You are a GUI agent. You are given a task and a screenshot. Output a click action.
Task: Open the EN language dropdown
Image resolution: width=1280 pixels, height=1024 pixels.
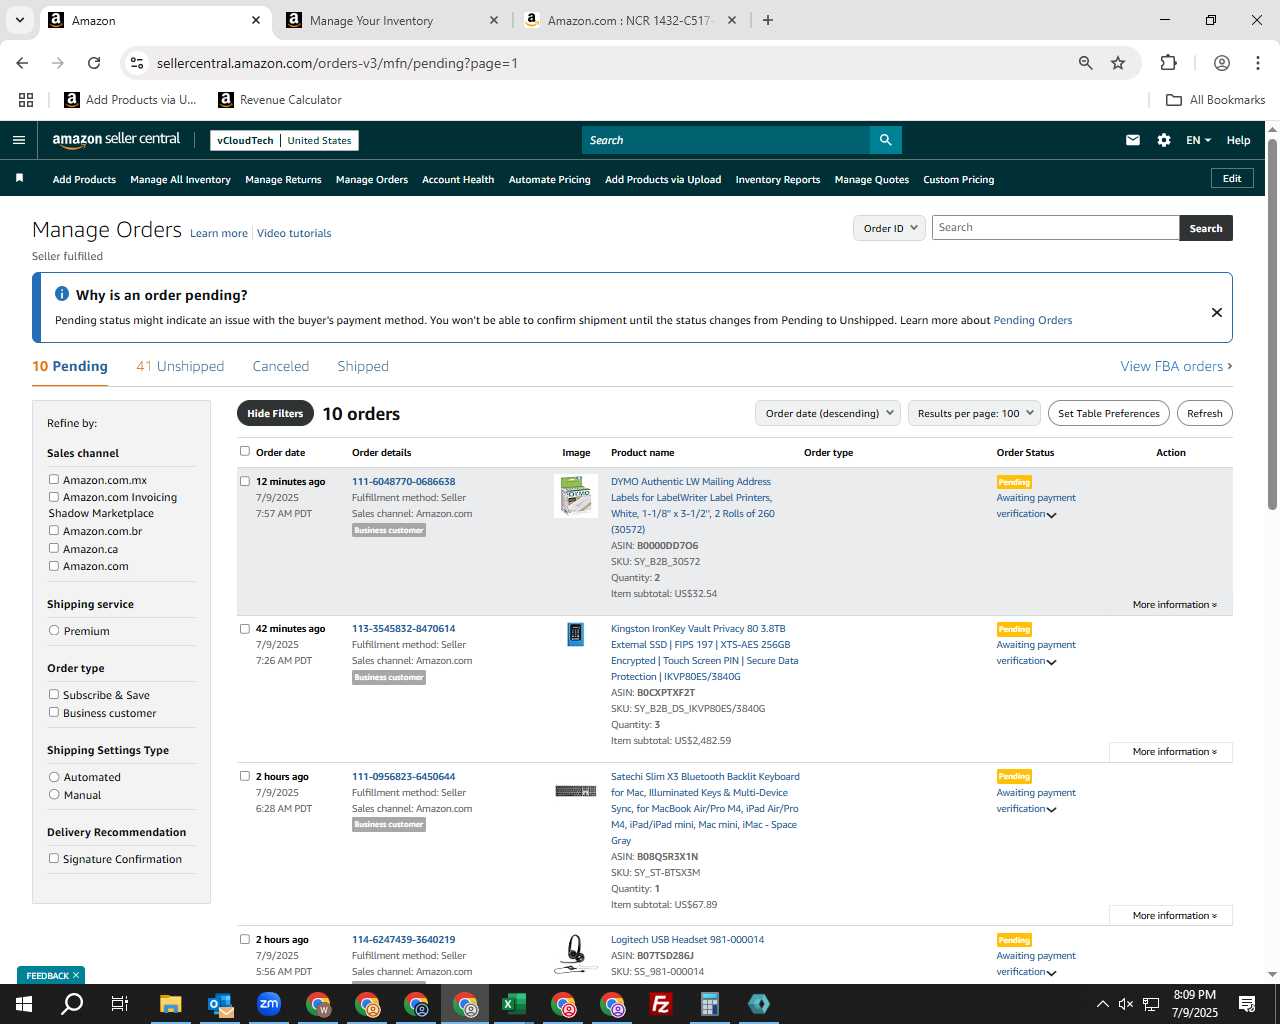1198,140
